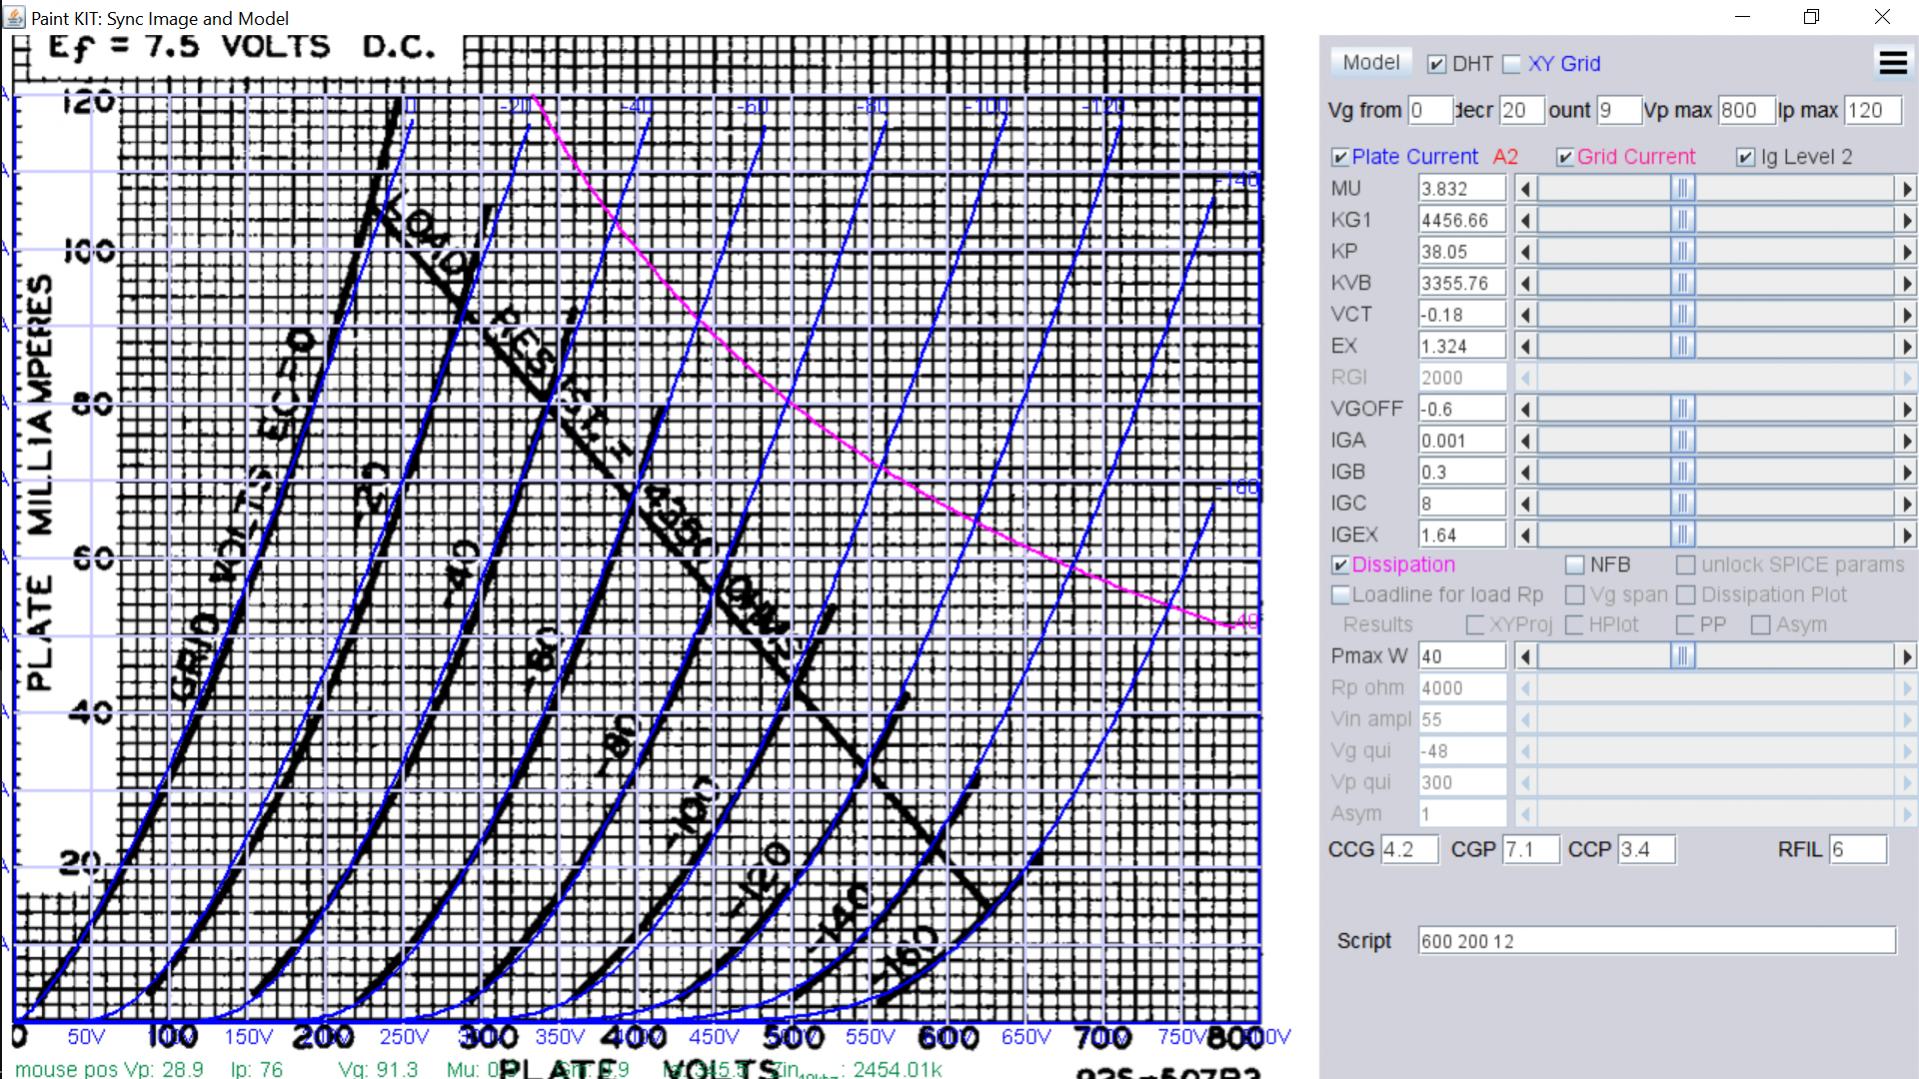Image resolution: width=1919 pixels, height=1079 pixels.
Task: Decrease VCT with left arrow
Action: pyautogui.click(x=1525, y=314)
